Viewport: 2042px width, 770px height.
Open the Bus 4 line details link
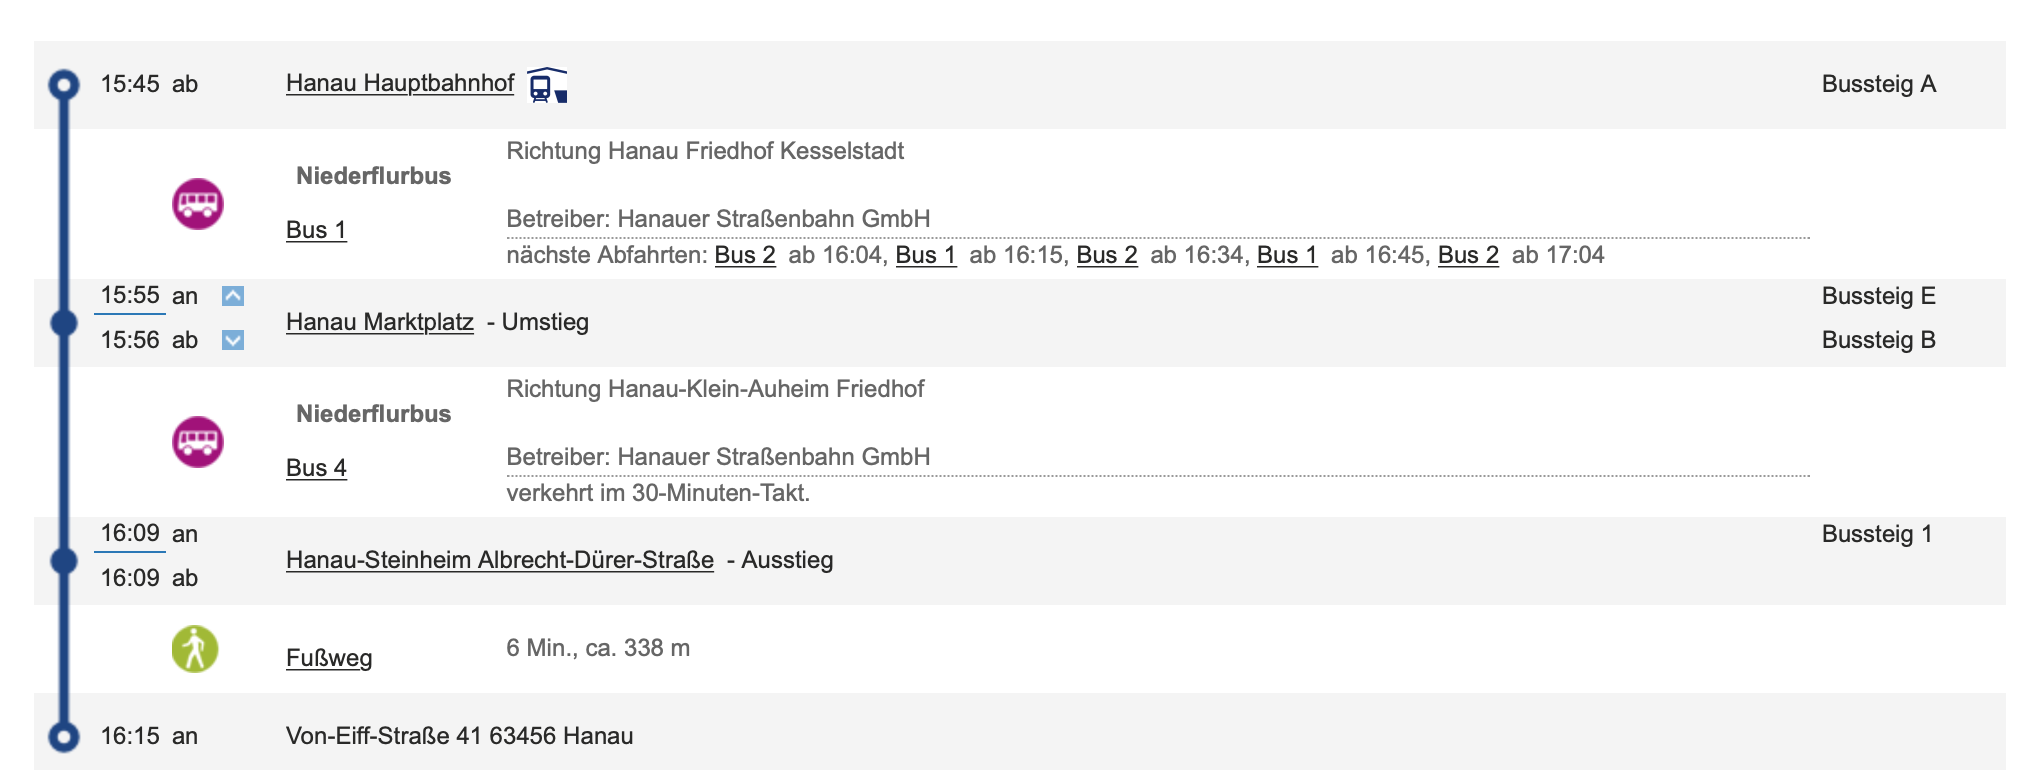[316, 468]
